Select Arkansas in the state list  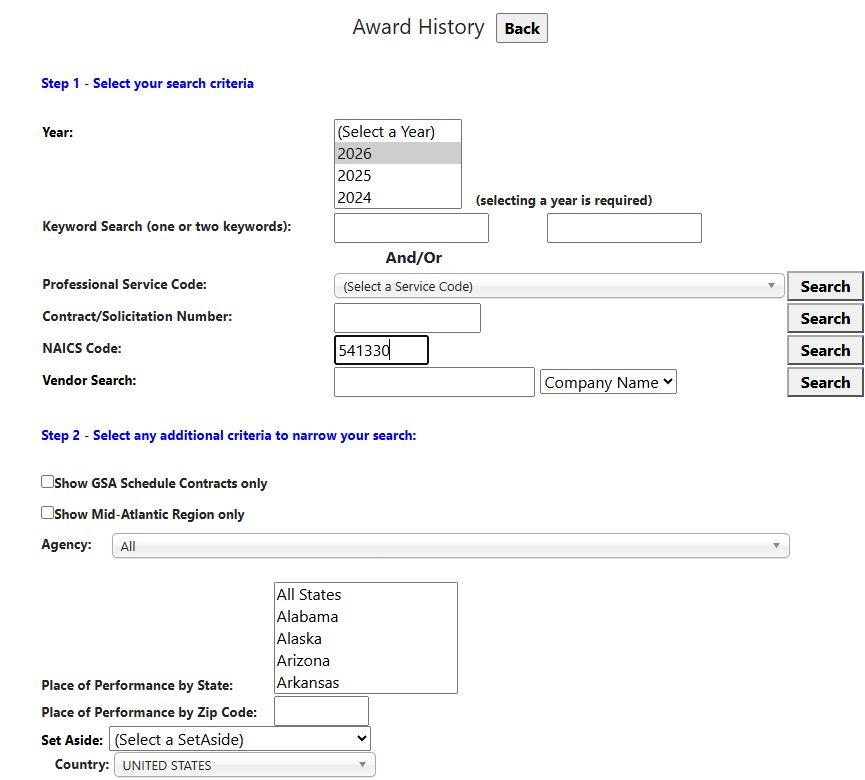point(366,682)
